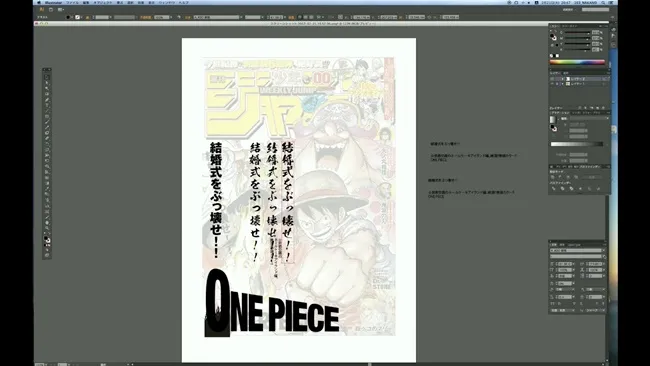Expand the top layer disclosure triangle

563,79
